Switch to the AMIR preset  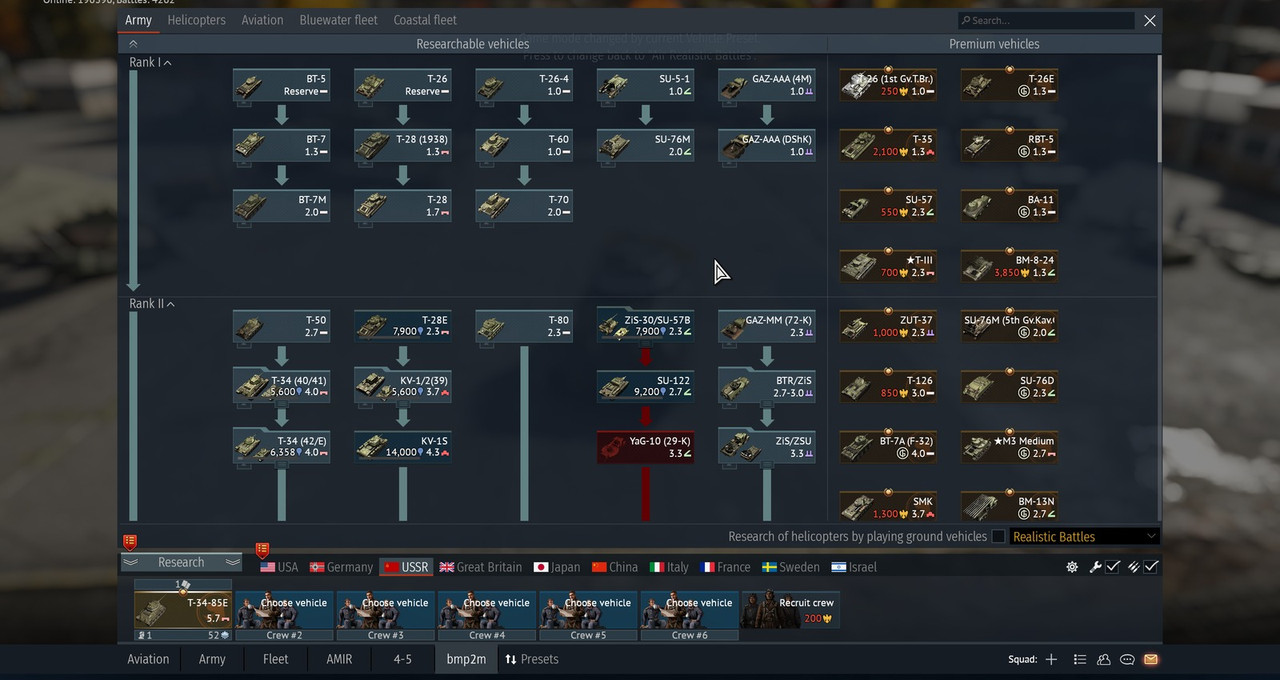click(x=339, y=659)
